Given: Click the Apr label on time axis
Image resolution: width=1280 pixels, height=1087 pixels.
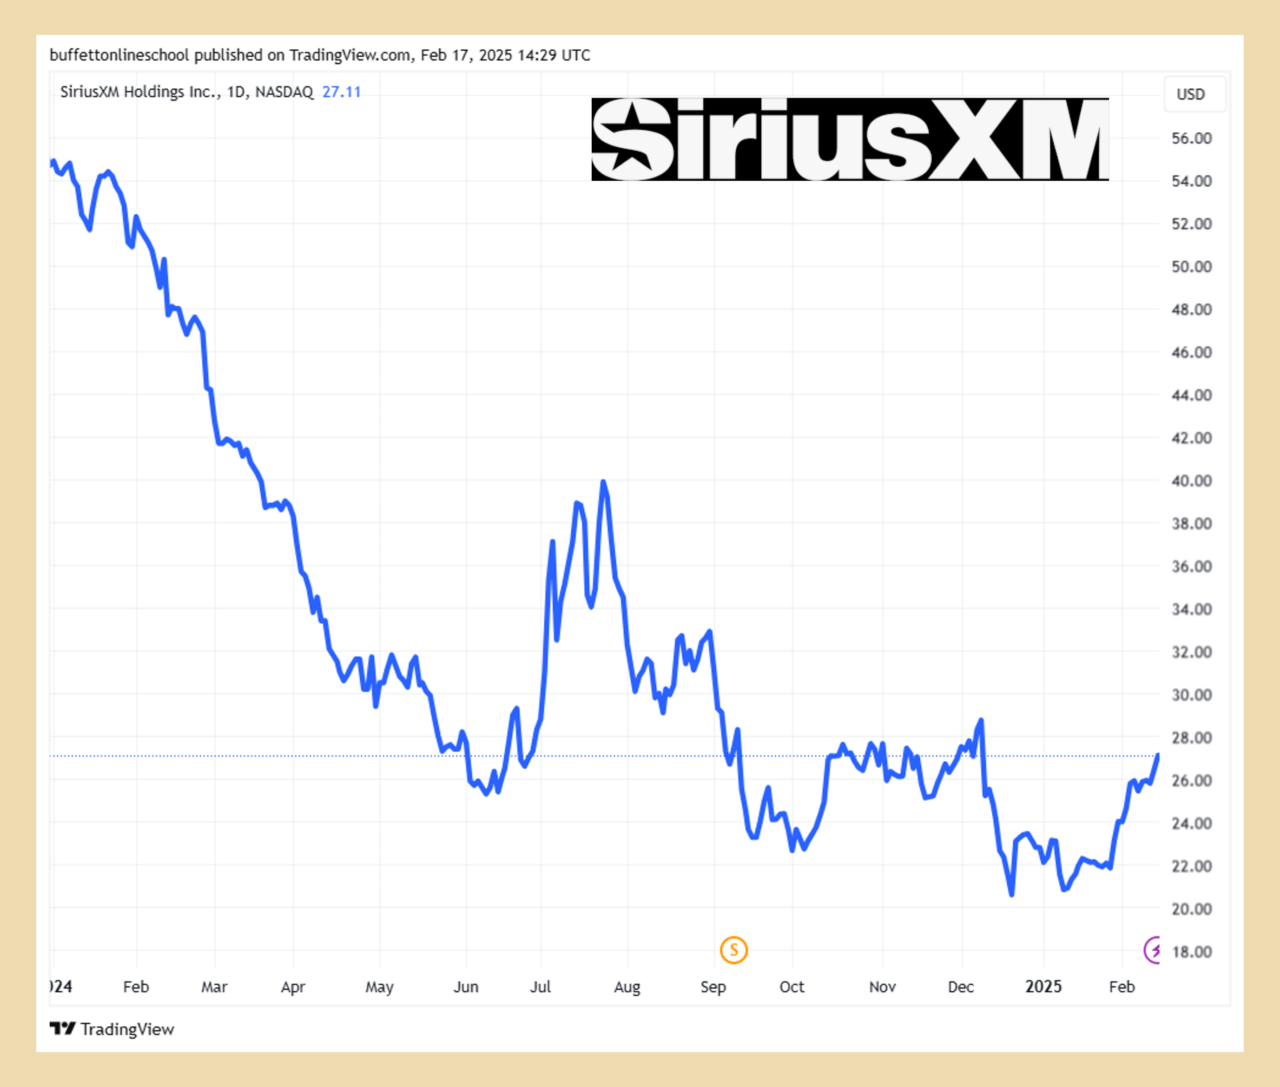Looking at the screenshot, I should tap(293, 987).
